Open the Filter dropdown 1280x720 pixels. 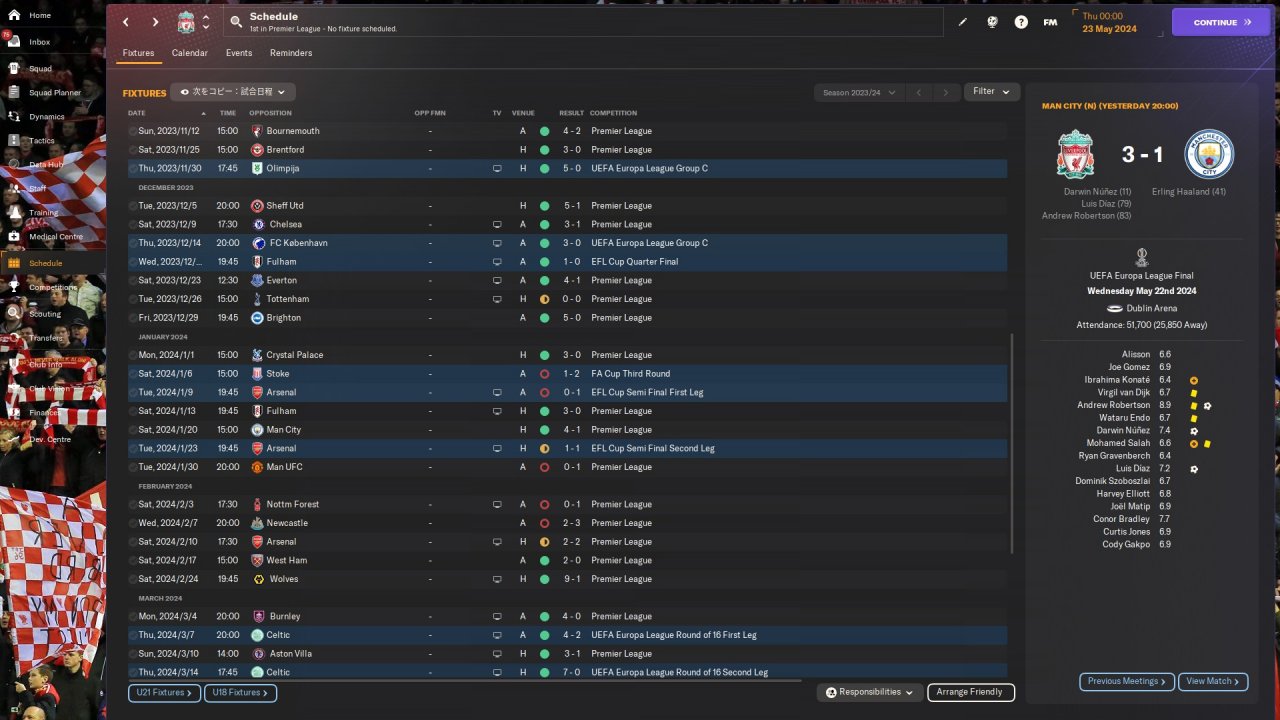coord(992,92)
